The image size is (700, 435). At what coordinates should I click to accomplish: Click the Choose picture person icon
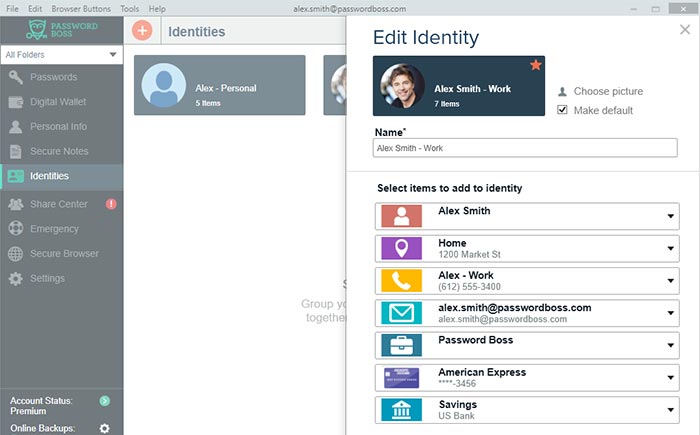click(x=562, y=92)
